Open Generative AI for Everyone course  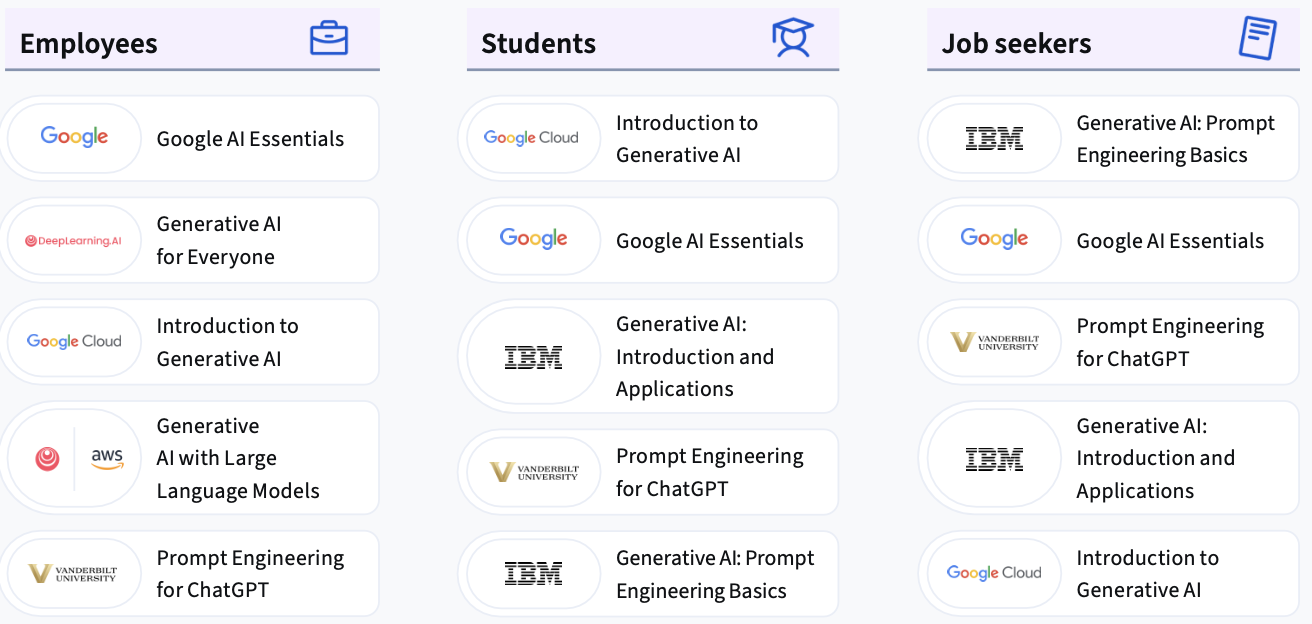click(192, 241)
